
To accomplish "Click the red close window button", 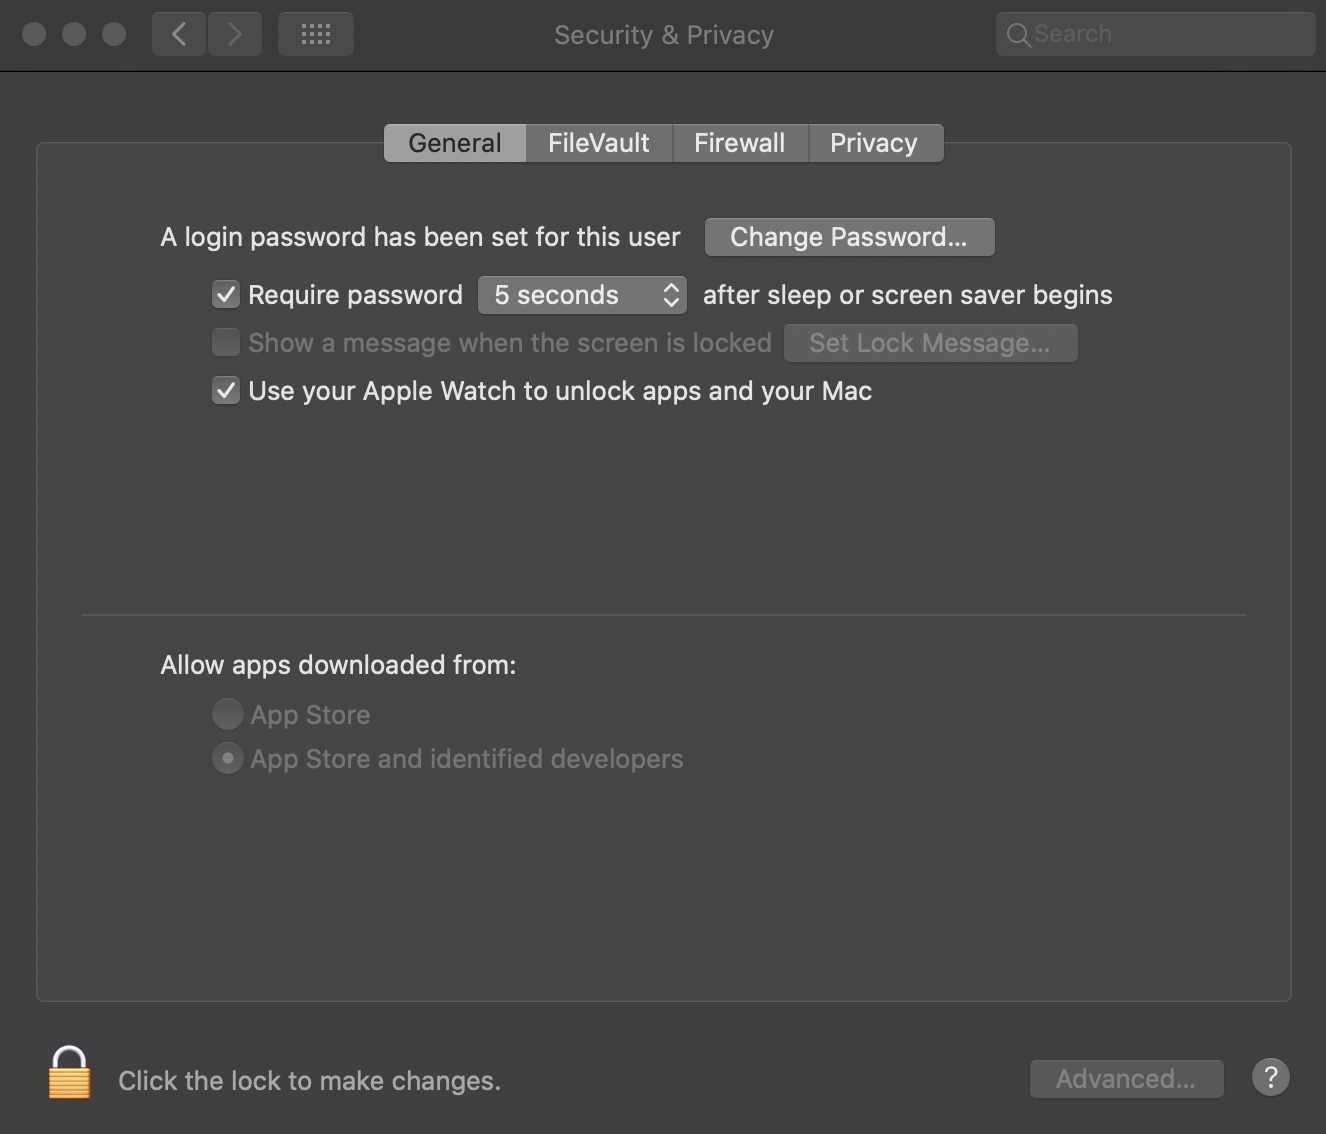I will point(34,34).
